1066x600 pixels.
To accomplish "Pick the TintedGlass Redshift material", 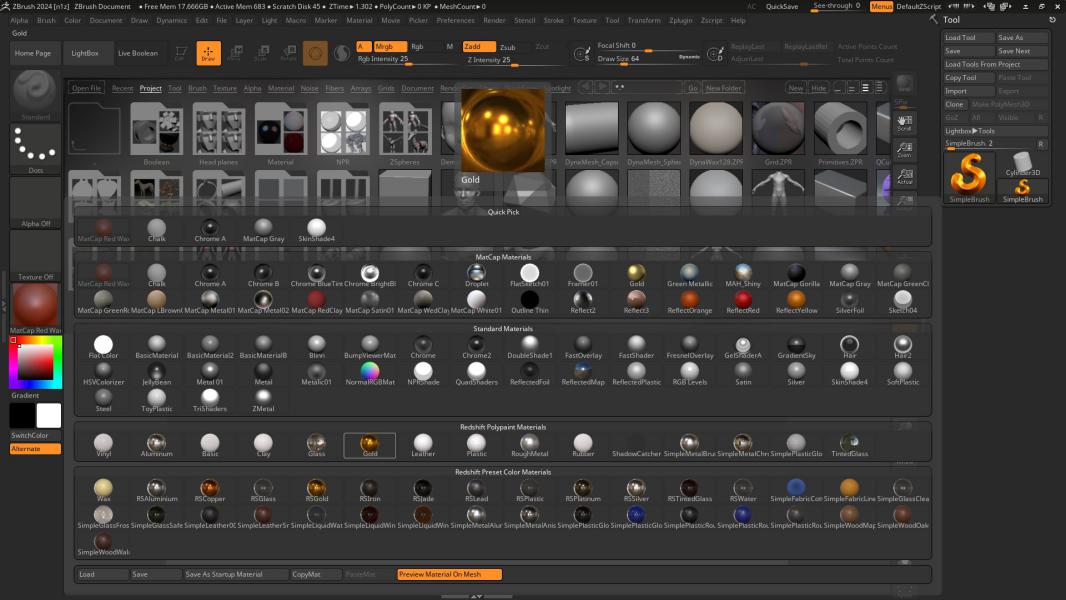I will click(x=849, y=445).
